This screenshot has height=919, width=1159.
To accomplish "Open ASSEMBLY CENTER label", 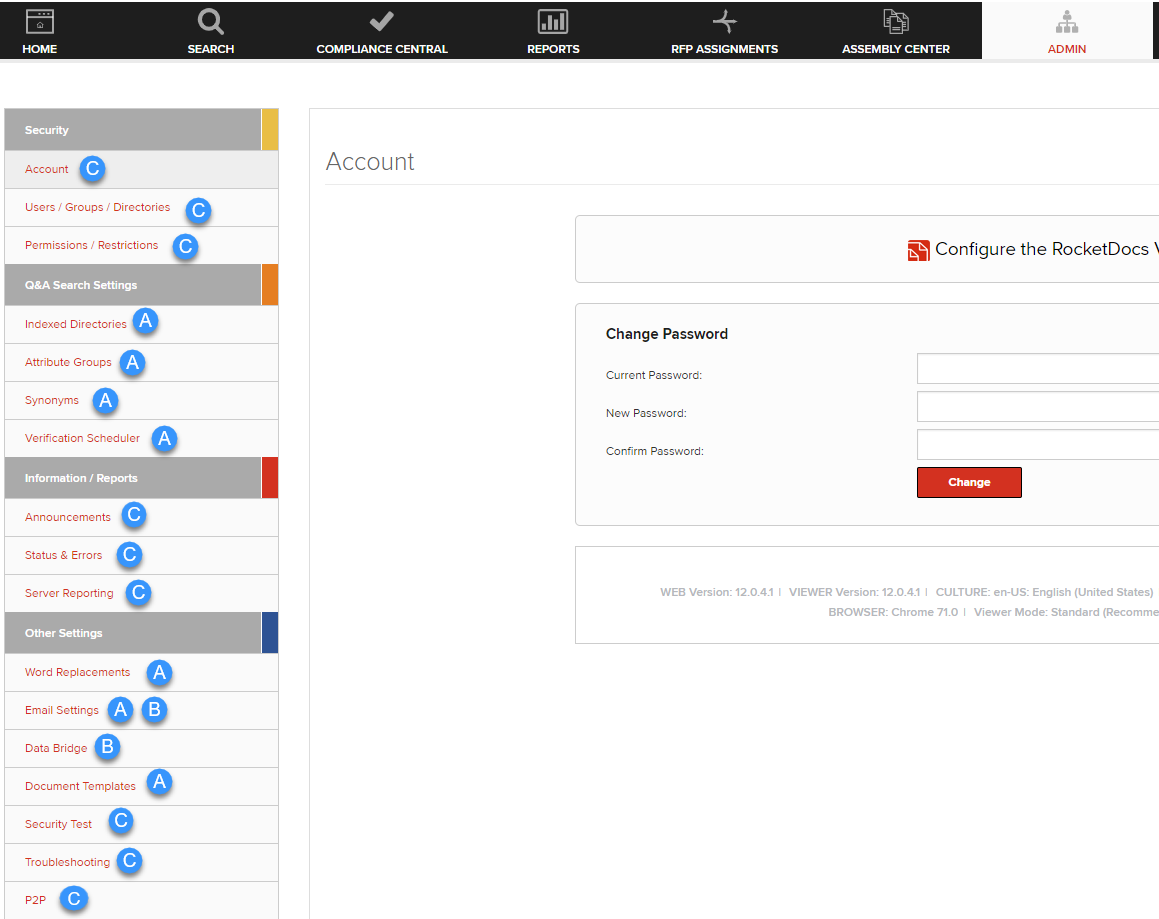I will (x=896, y=49).
